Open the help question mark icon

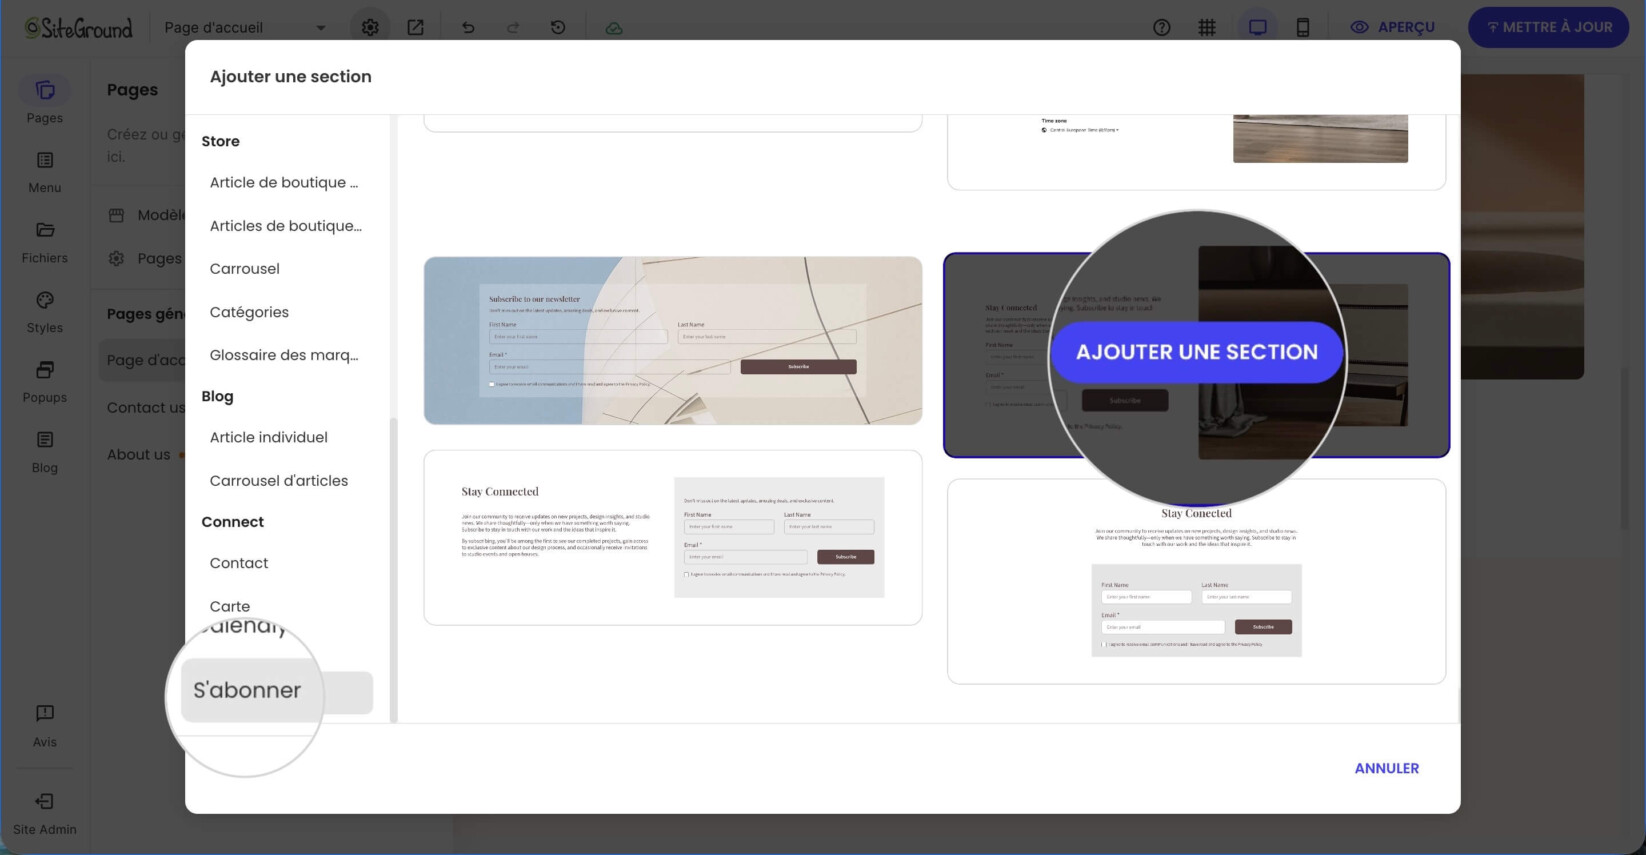1161,27
